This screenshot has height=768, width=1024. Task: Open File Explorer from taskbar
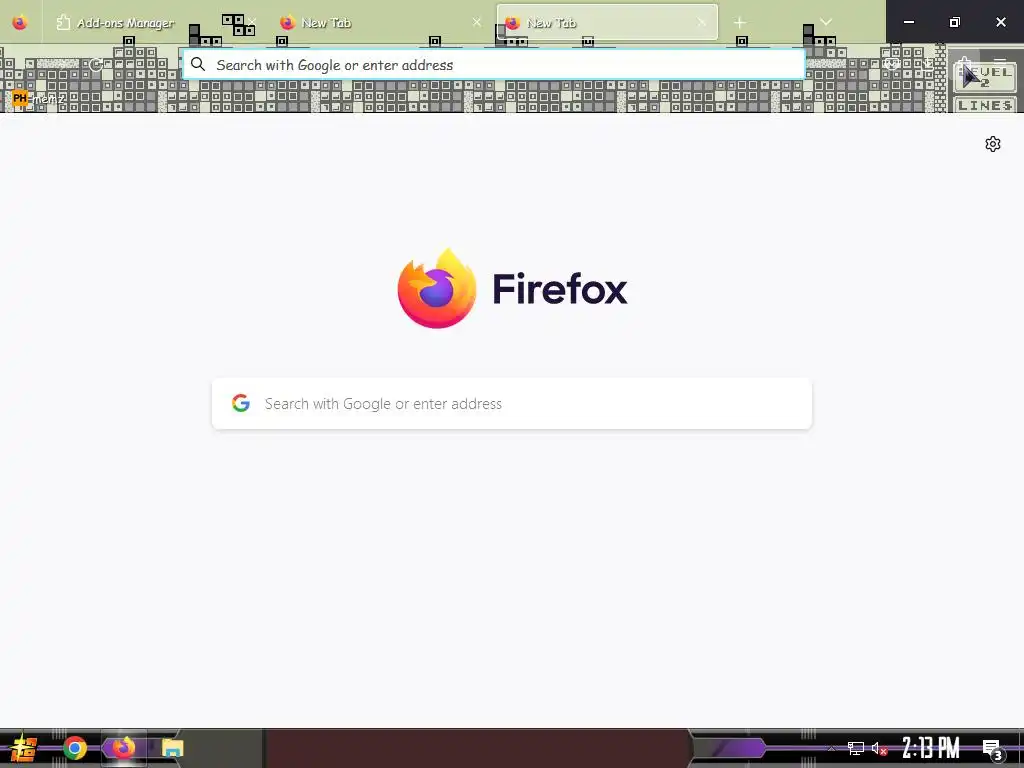(x=172, y=748)
